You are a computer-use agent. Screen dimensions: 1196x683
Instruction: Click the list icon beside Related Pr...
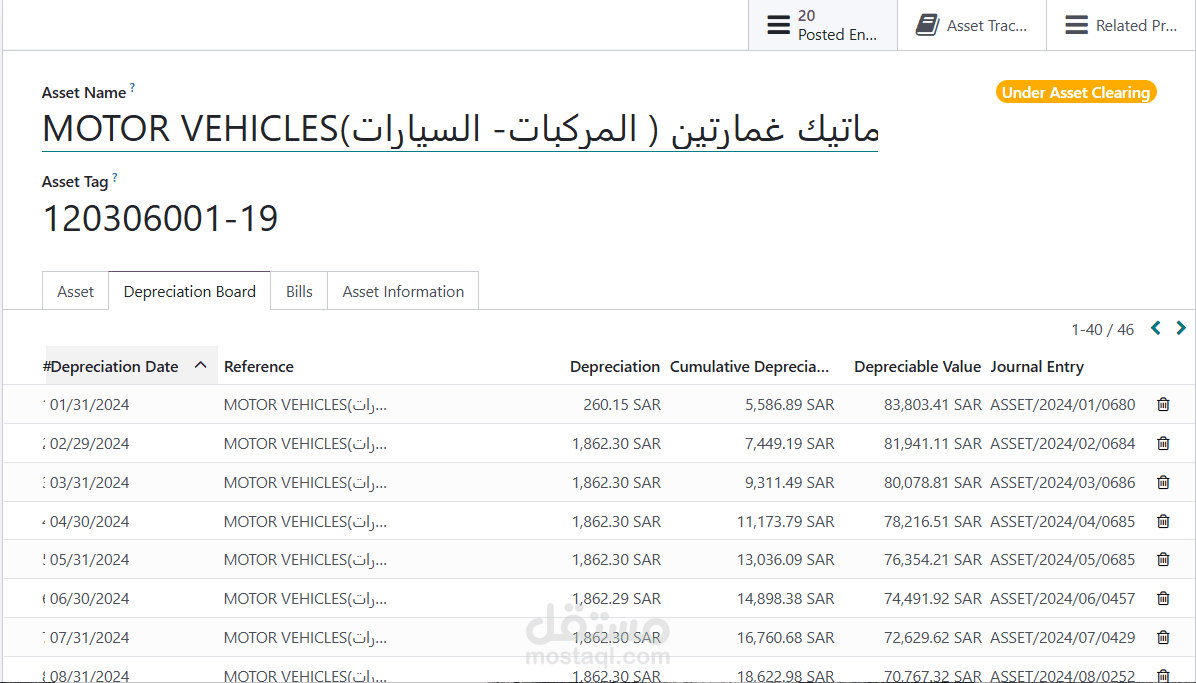click(1076, 25)
